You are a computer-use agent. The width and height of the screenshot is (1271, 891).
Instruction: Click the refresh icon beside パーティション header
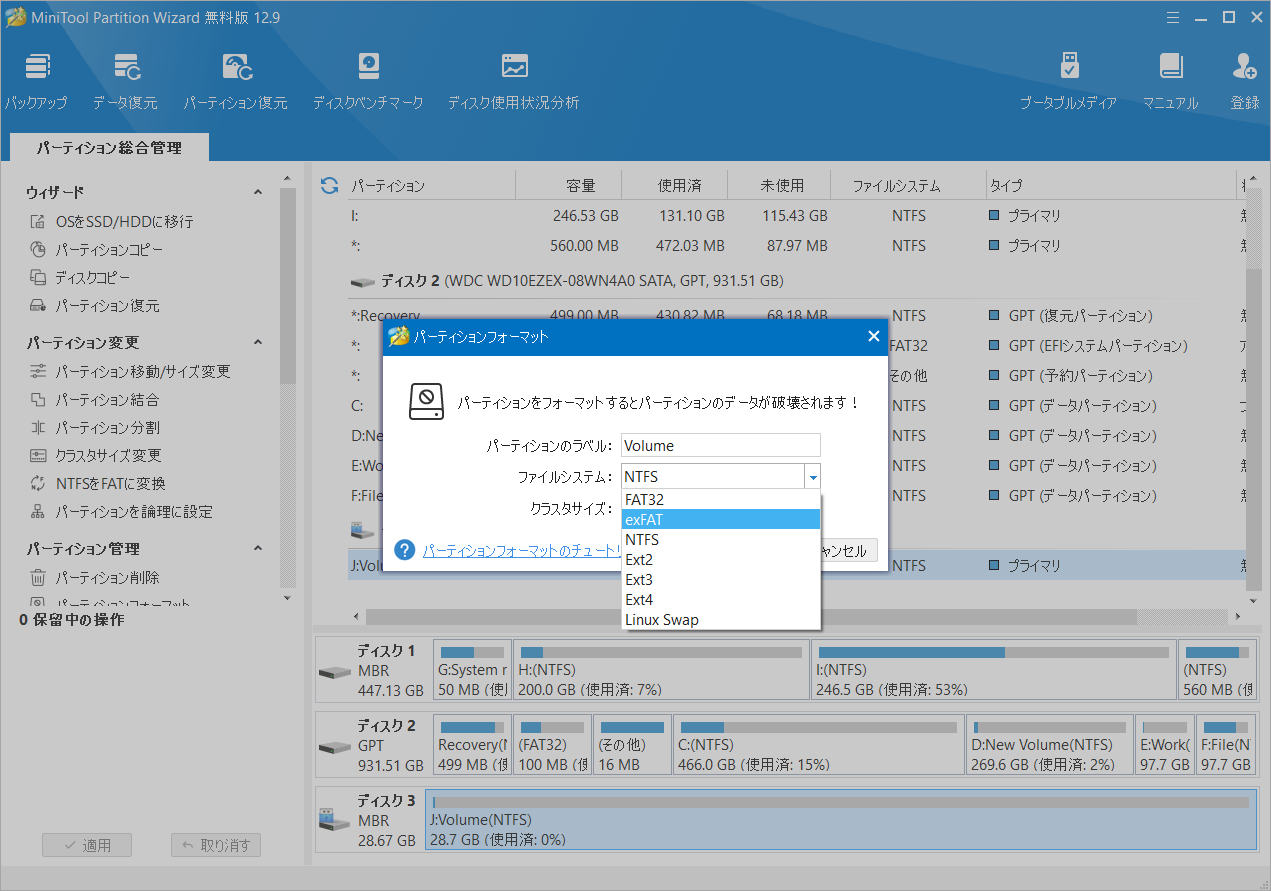(x=329, y=185)
